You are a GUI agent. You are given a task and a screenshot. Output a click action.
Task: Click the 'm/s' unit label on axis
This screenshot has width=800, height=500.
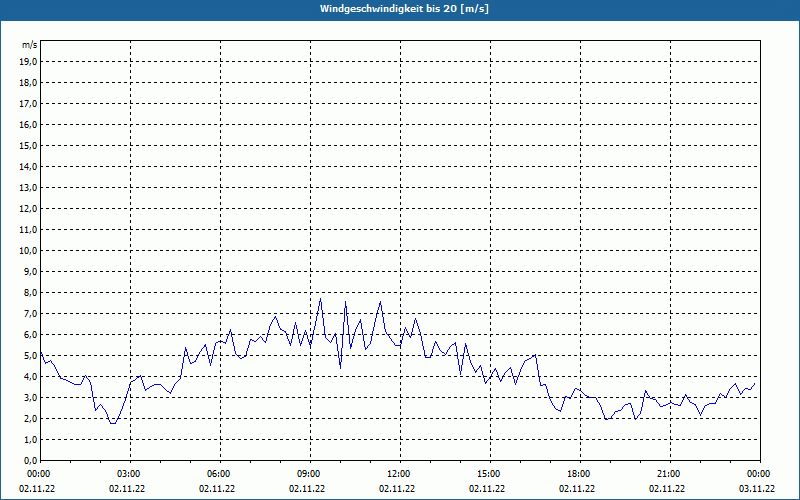(29, 45)
